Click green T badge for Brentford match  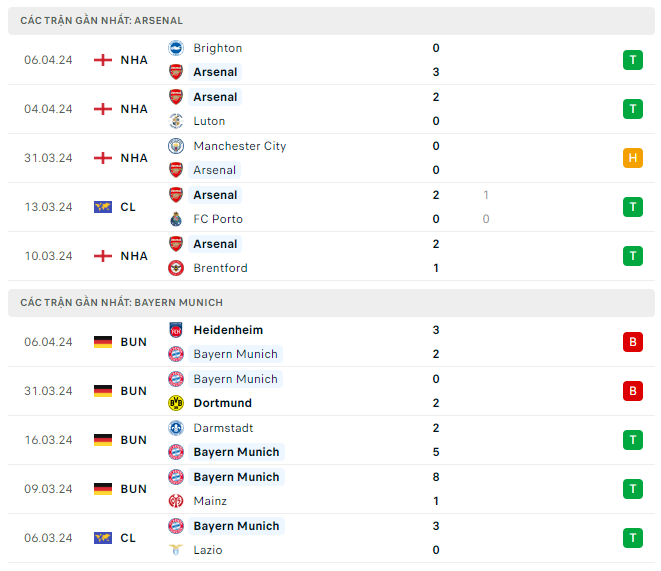(632, 256)
